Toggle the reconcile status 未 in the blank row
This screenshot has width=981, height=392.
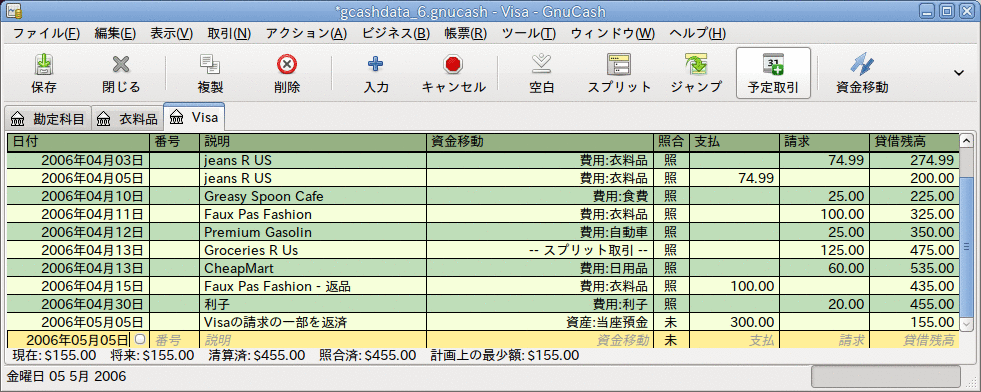click(671, 340)
